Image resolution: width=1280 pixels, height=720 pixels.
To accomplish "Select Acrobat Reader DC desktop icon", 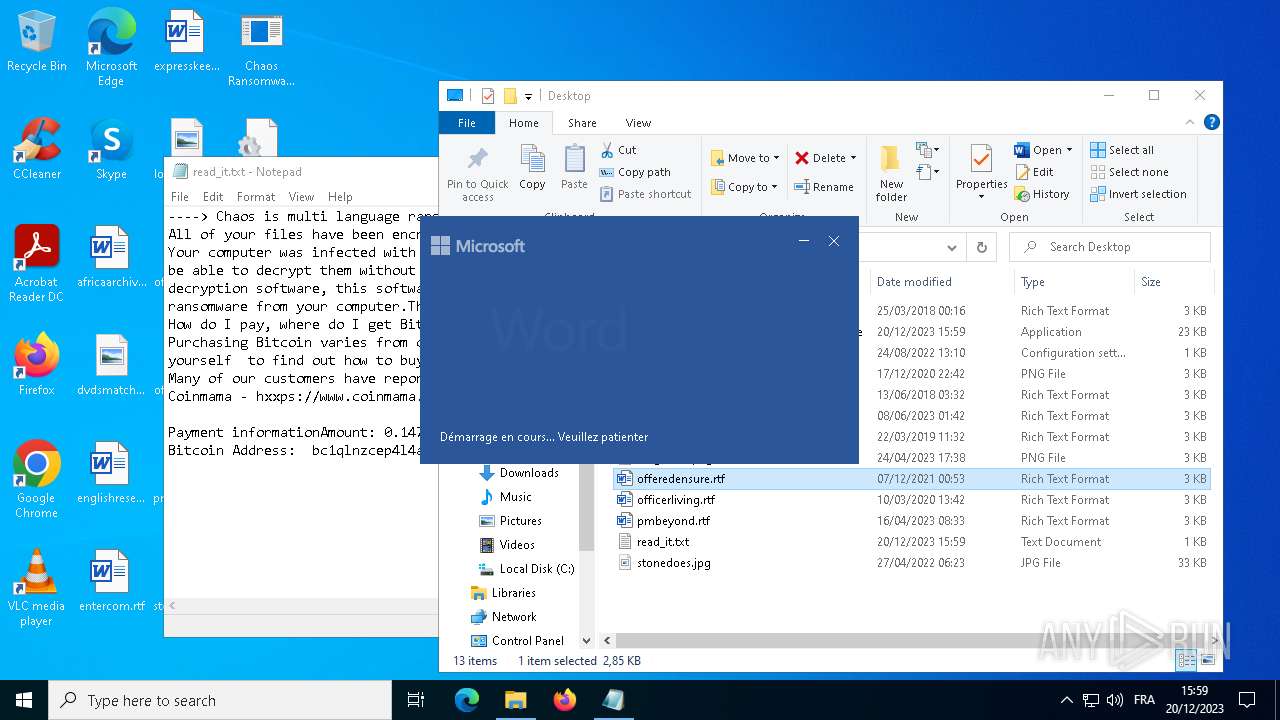I will click(x=37, y=264).
